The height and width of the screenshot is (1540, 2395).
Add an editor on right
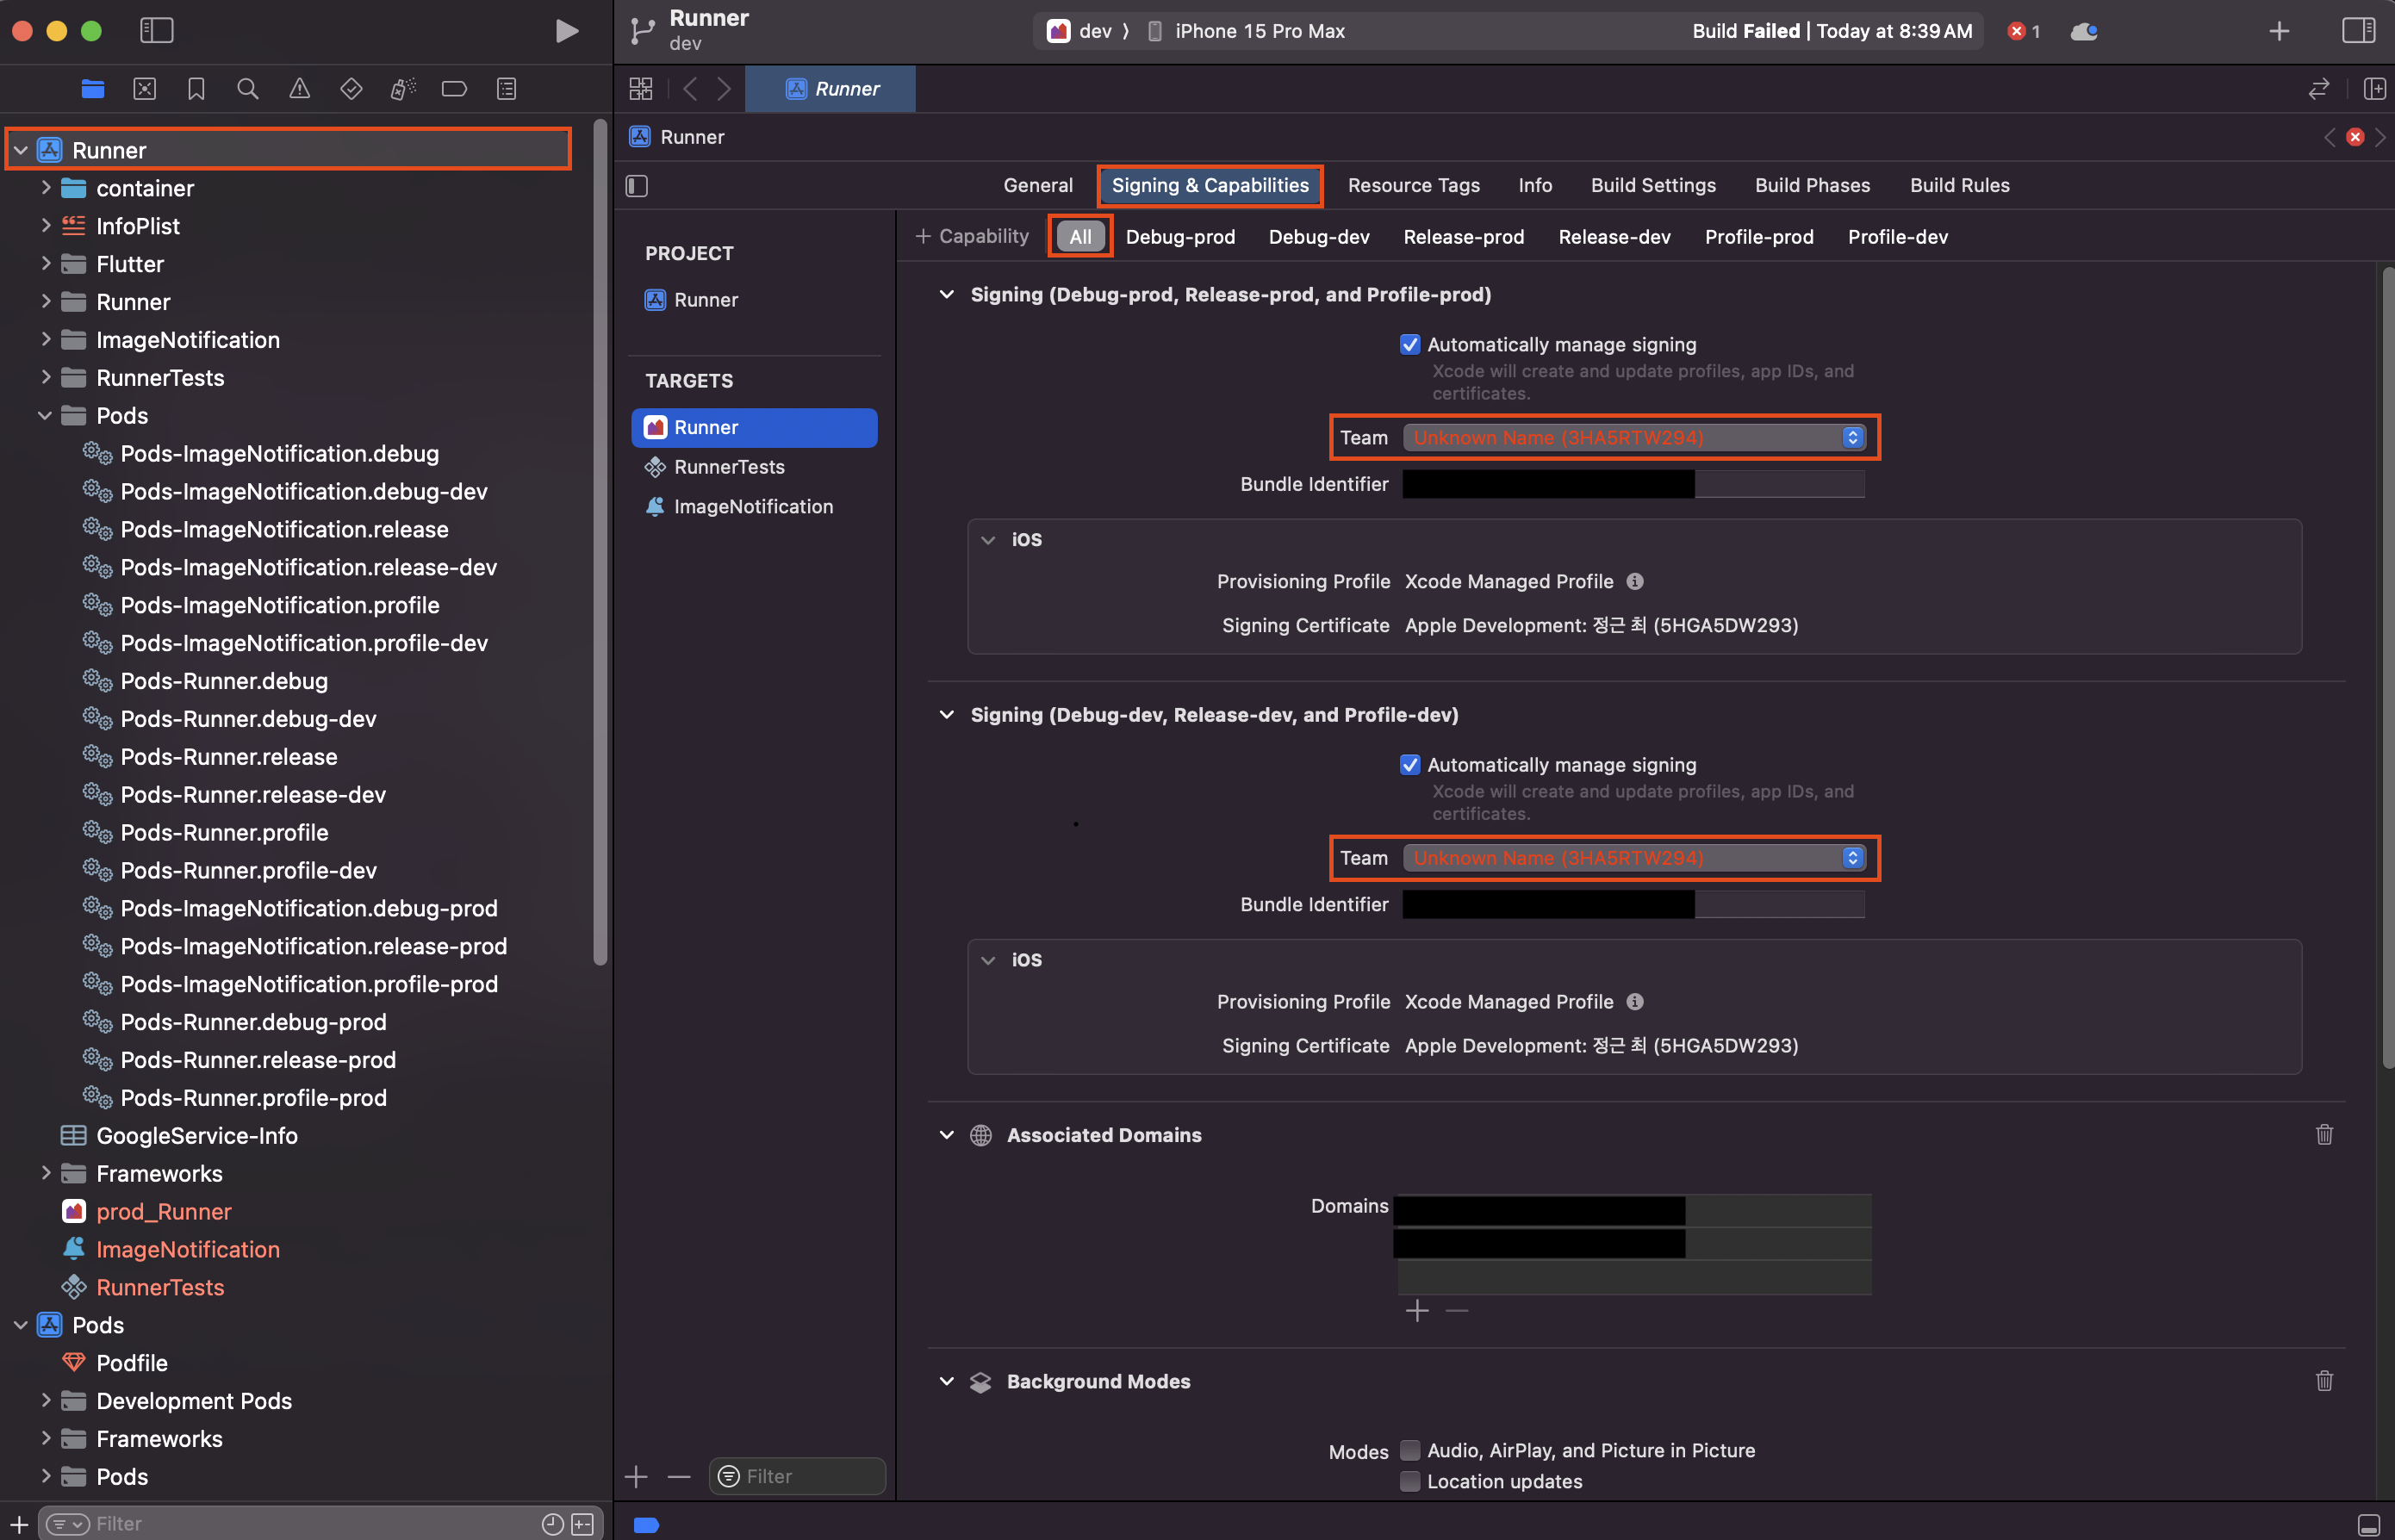pyautogui.click(x=2374, y=89)
